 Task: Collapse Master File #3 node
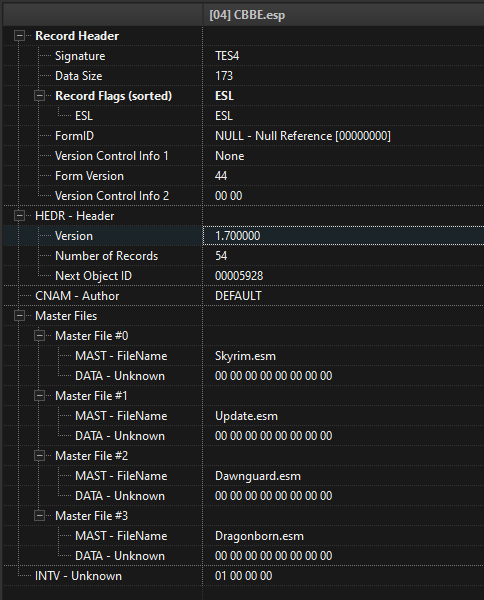[x=39, y=516]
